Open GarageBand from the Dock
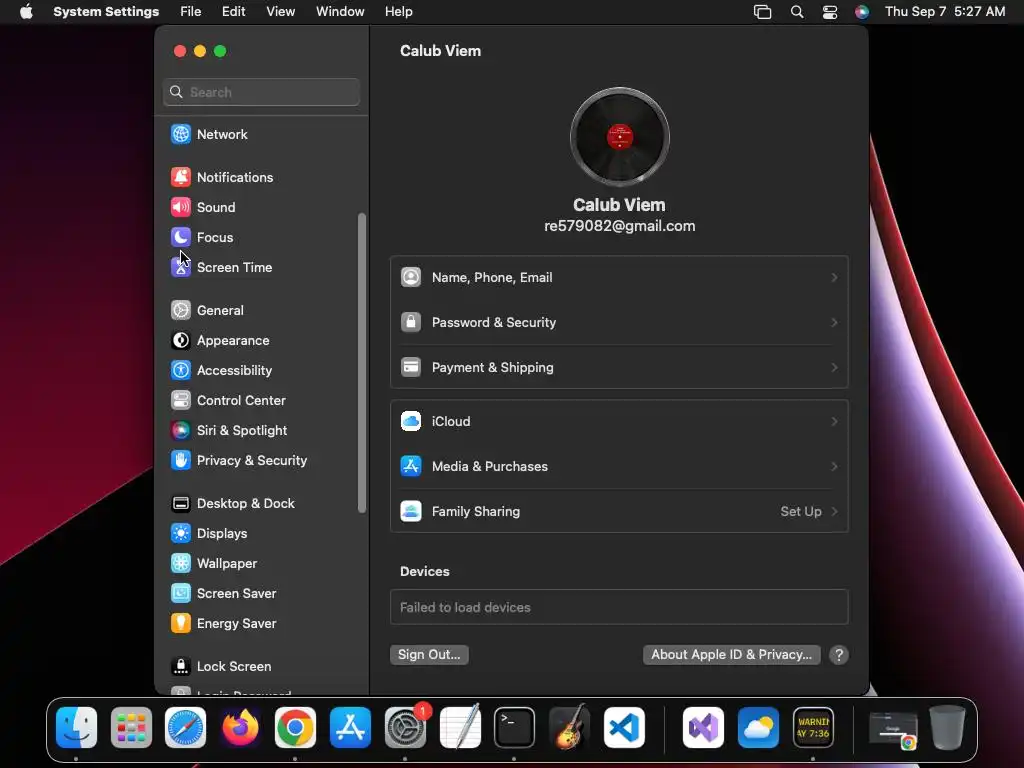1024x768 pixels. [x=569, y=727]
